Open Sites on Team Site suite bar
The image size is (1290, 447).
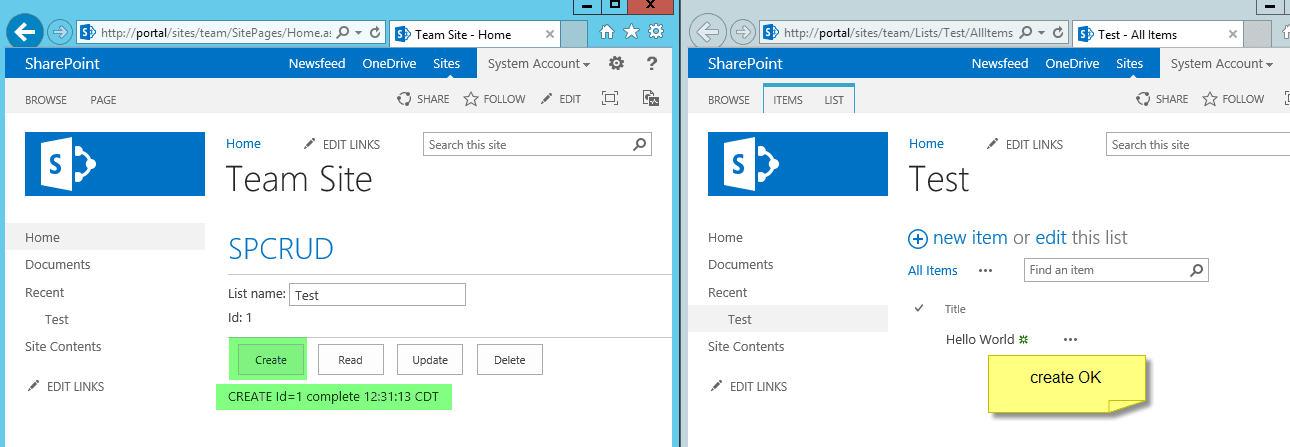tap(447, 63)
